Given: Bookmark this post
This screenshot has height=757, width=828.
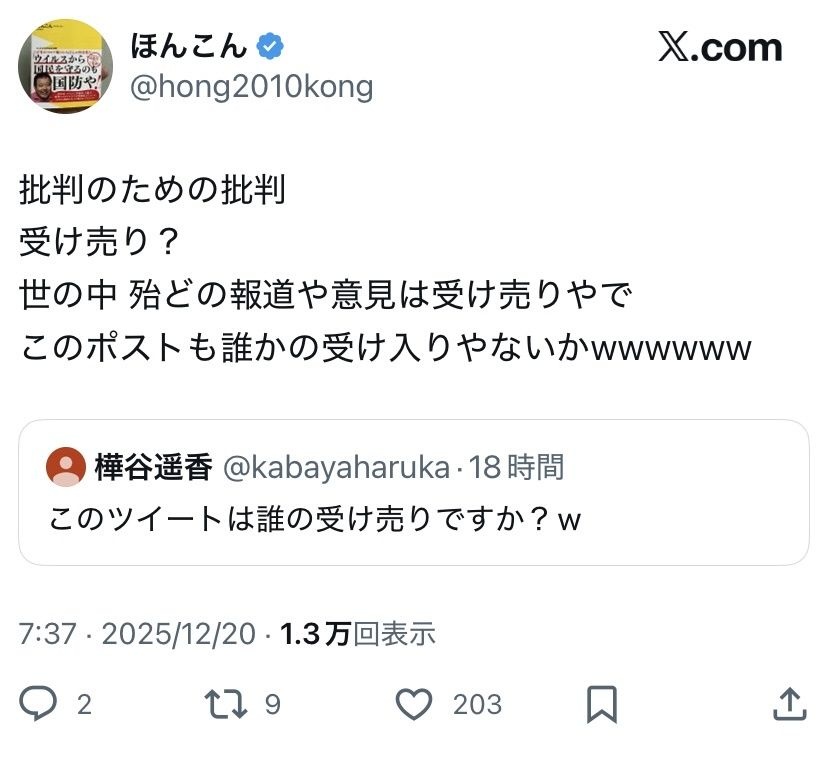Looking at the screenshot, I should coord(601,705).
